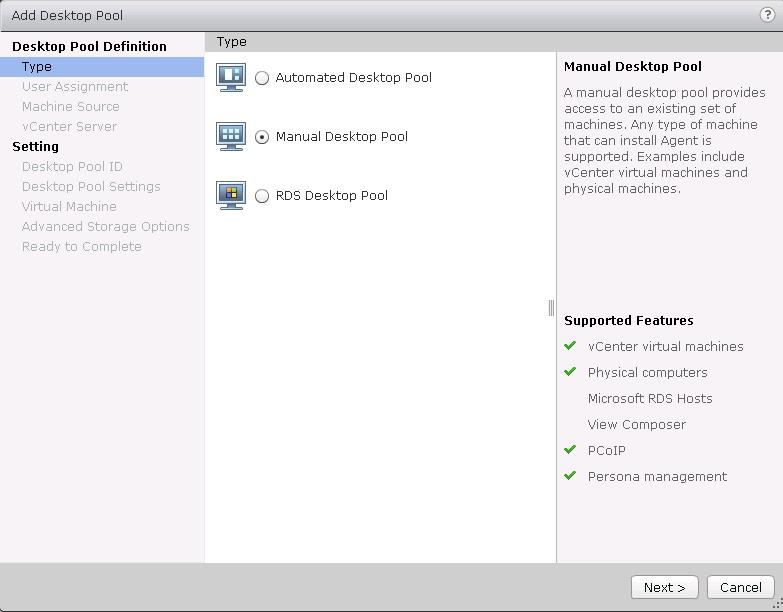Click the Manual Desktop Pool monitor icon
This screenshot has width=783, height=612.
click(x=231, y=136)
